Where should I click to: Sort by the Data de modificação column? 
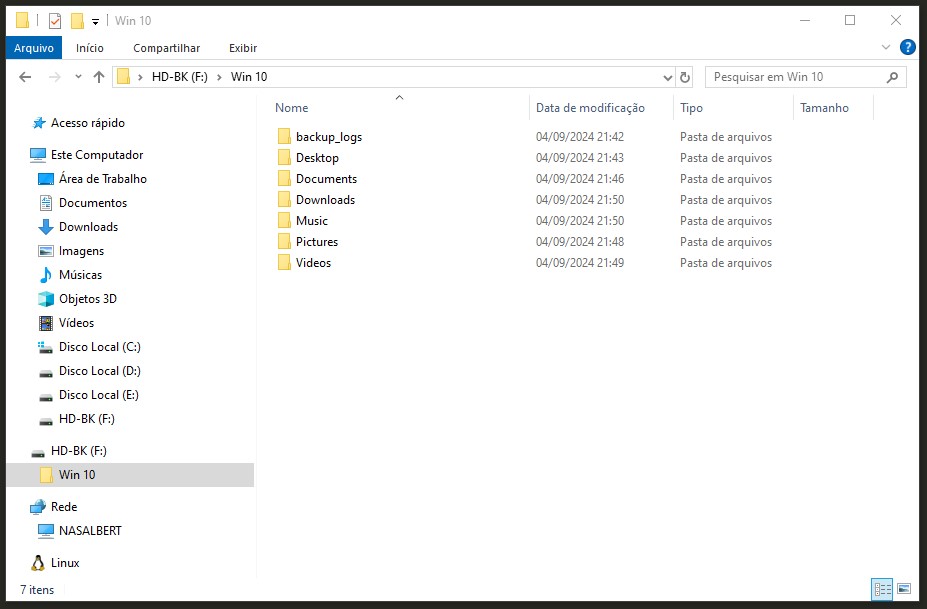pos(590,108)
